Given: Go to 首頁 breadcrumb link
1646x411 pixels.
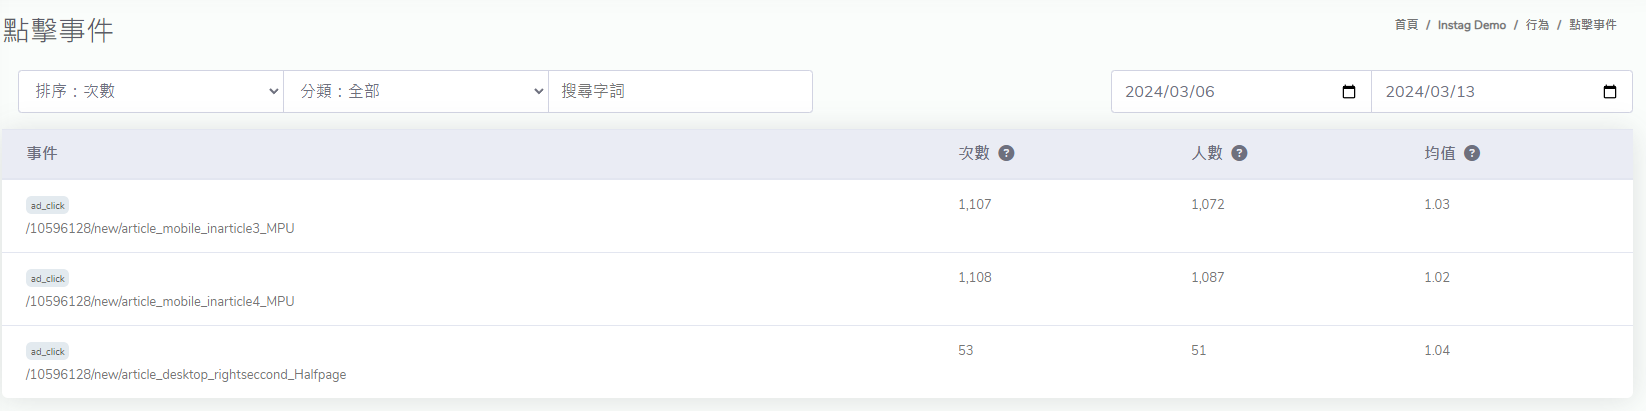Looking at the screenshot, I should point(1406,25).
